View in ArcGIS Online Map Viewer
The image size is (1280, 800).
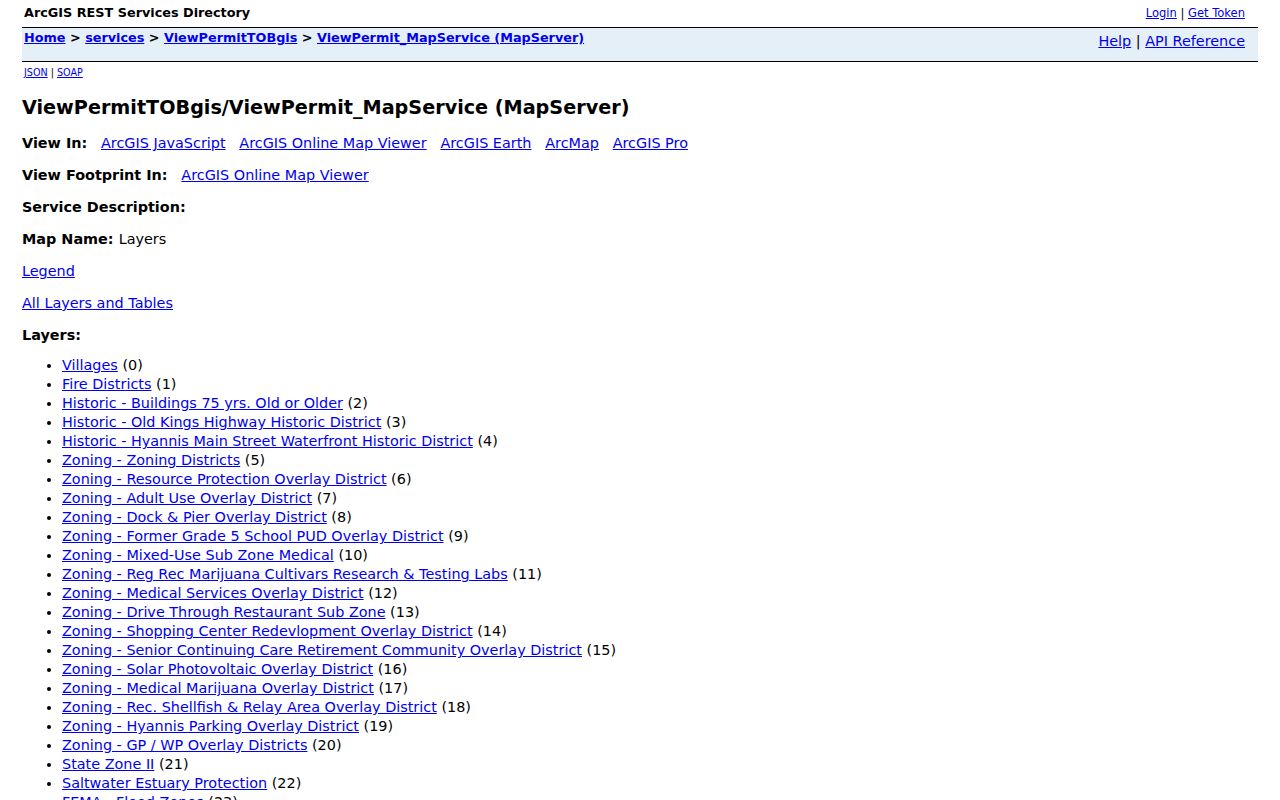(333, 143)
